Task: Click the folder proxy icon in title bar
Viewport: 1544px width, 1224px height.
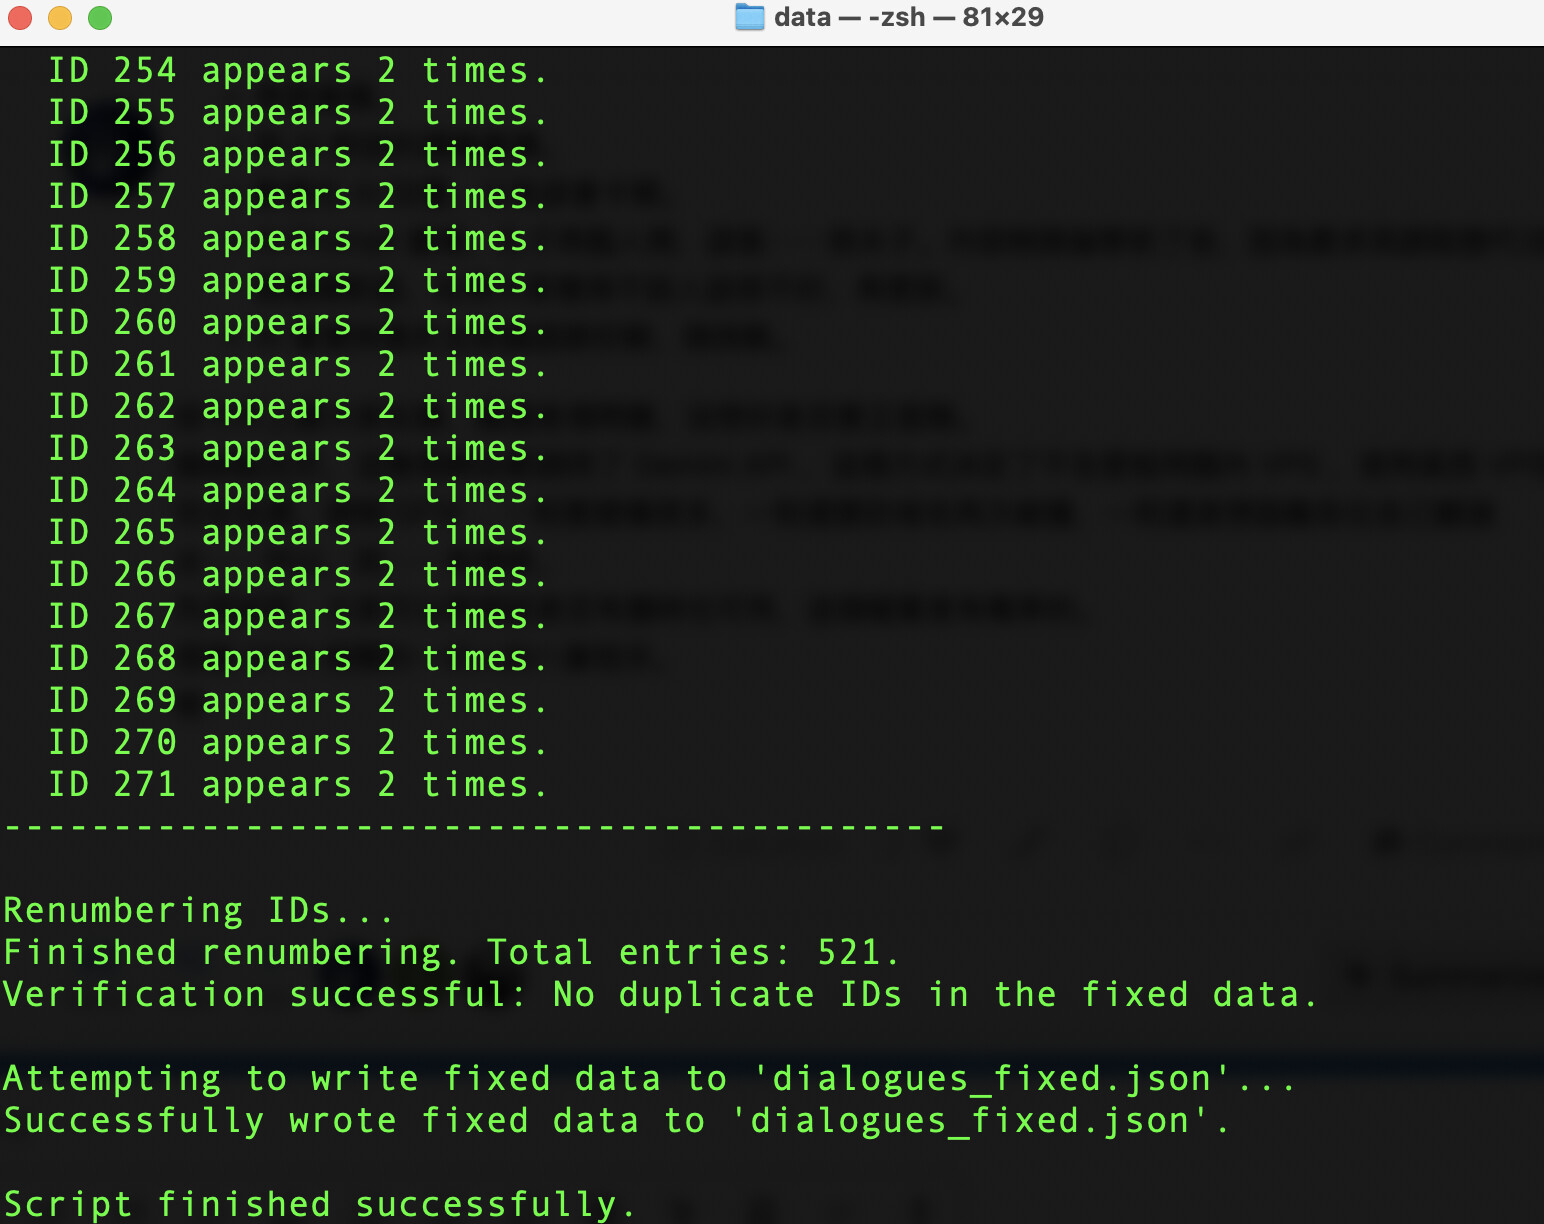Action: 749,17
